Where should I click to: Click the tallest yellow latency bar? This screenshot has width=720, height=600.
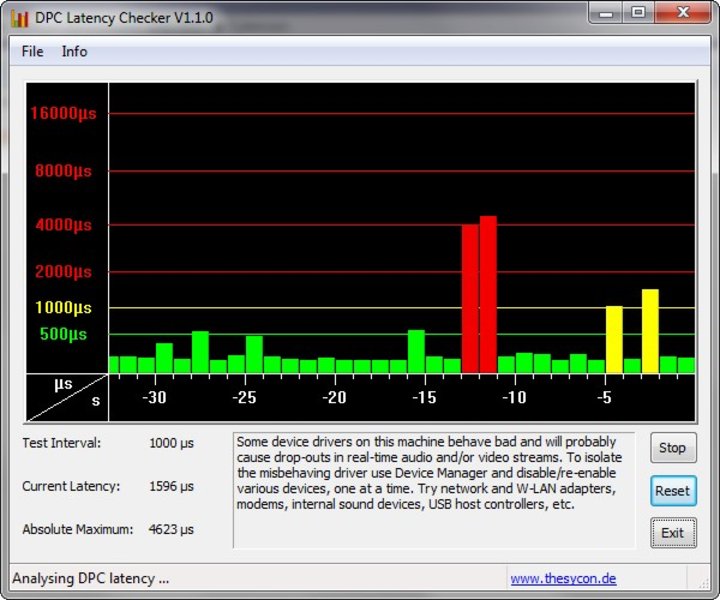click(x=650, y=331)
